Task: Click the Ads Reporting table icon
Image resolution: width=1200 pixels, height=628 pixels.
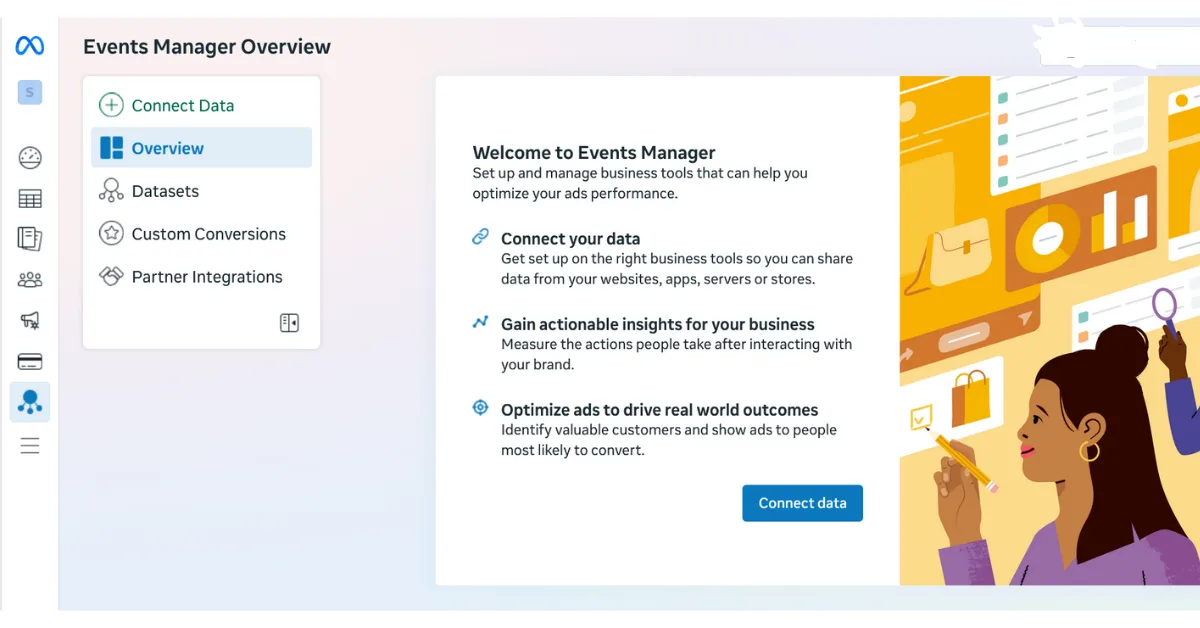Action: (29, 198)
